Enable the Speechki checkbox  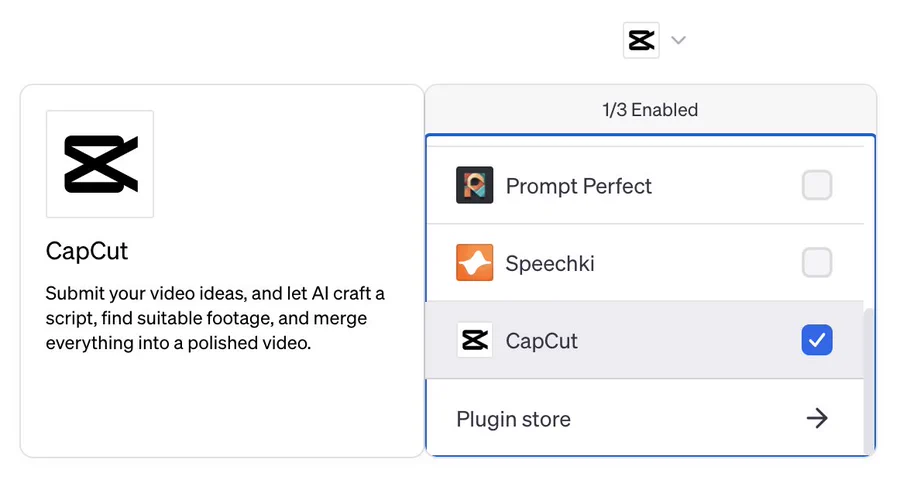817,262
